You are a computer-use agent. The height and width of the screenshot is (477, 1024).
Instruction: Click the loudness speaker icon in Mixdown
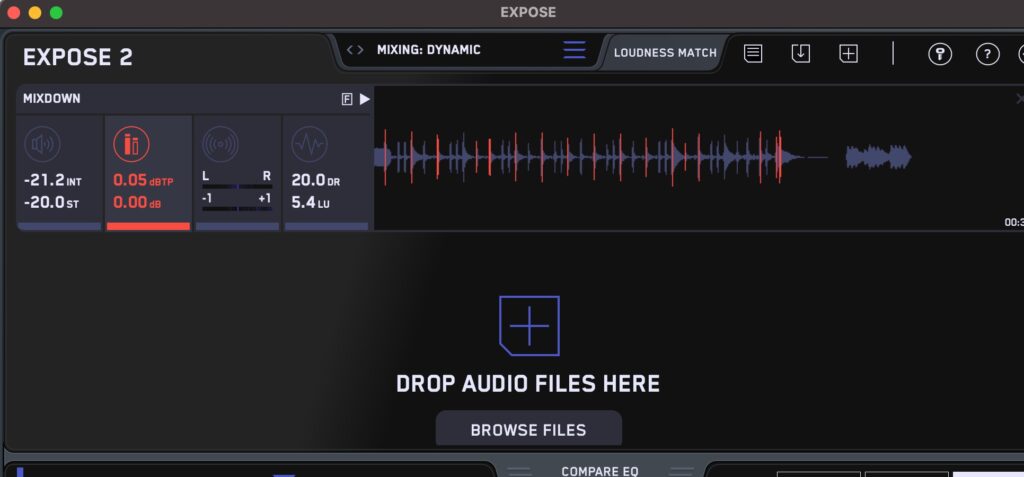43,145
